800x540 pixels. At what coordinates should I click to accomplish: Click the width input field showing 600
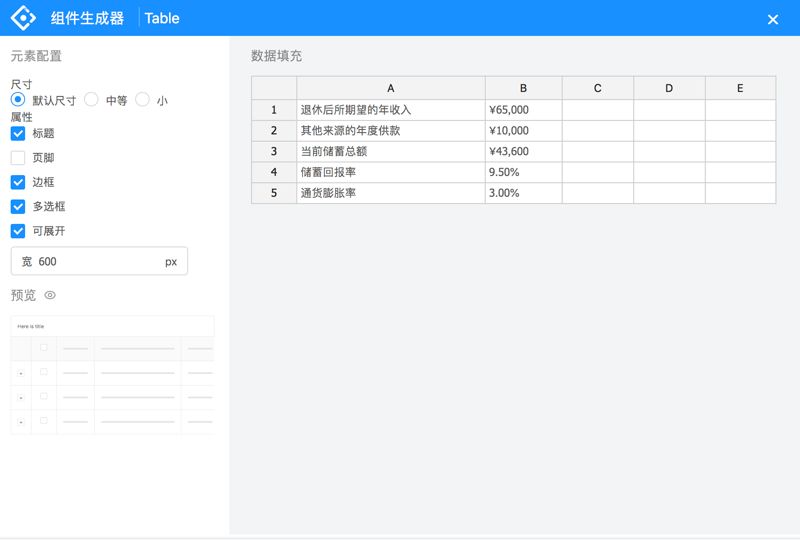[98, 261]
